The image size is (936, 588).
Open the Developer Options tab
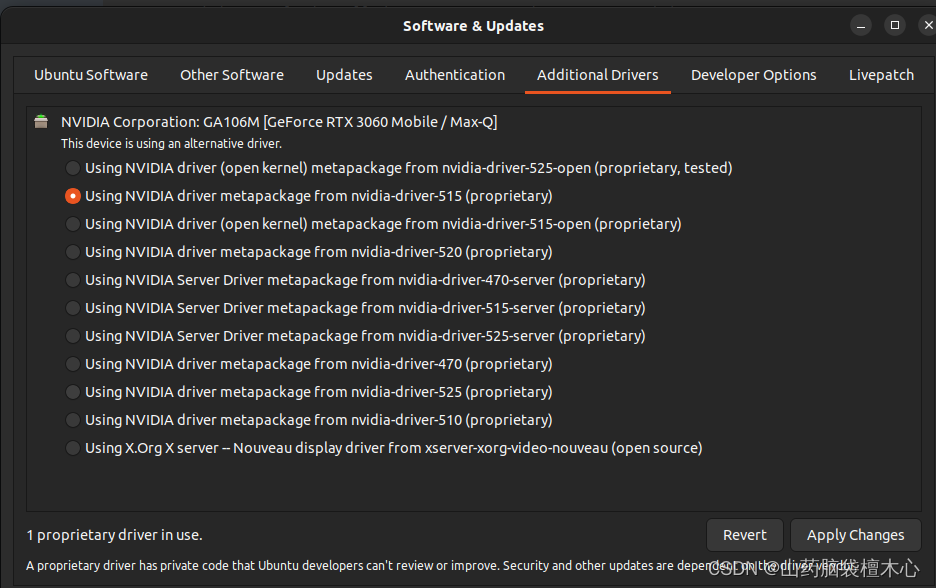tap(753, 75)
